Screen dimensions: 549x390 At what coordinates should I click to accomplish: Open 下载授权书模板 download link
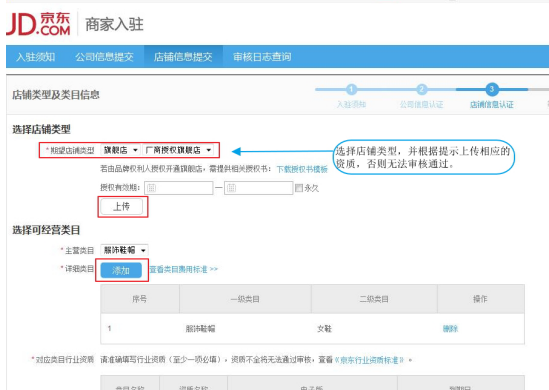click(x=302, y=169)
